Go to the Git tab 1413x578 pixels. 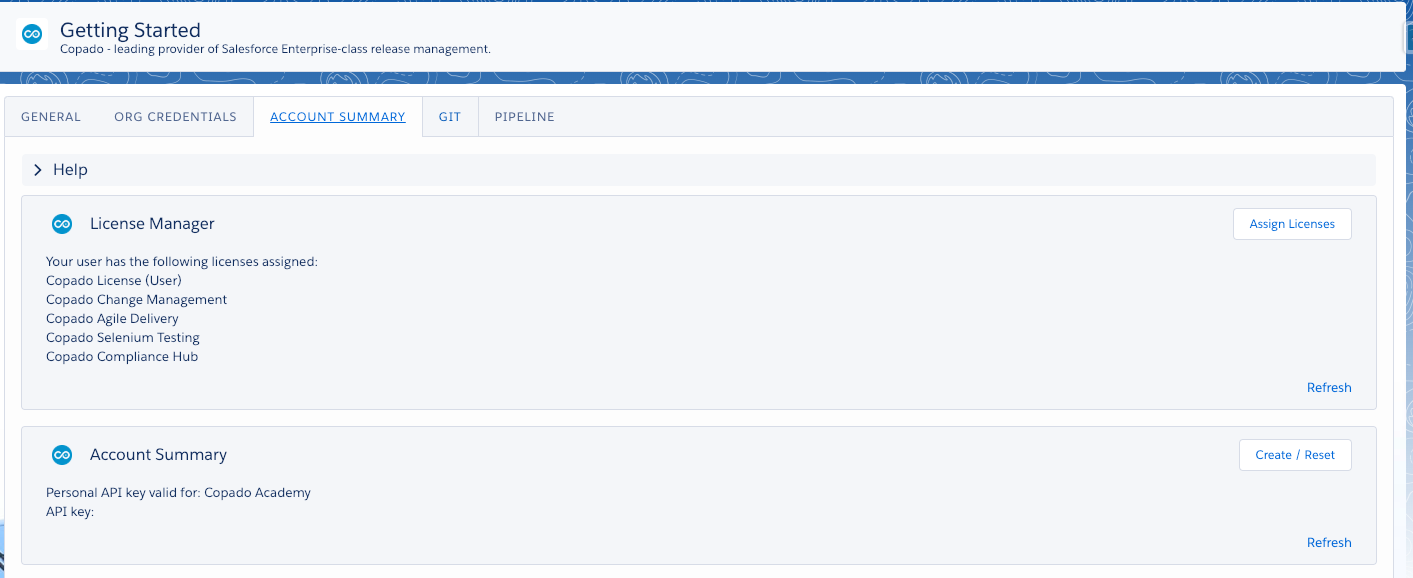[450, 117]
